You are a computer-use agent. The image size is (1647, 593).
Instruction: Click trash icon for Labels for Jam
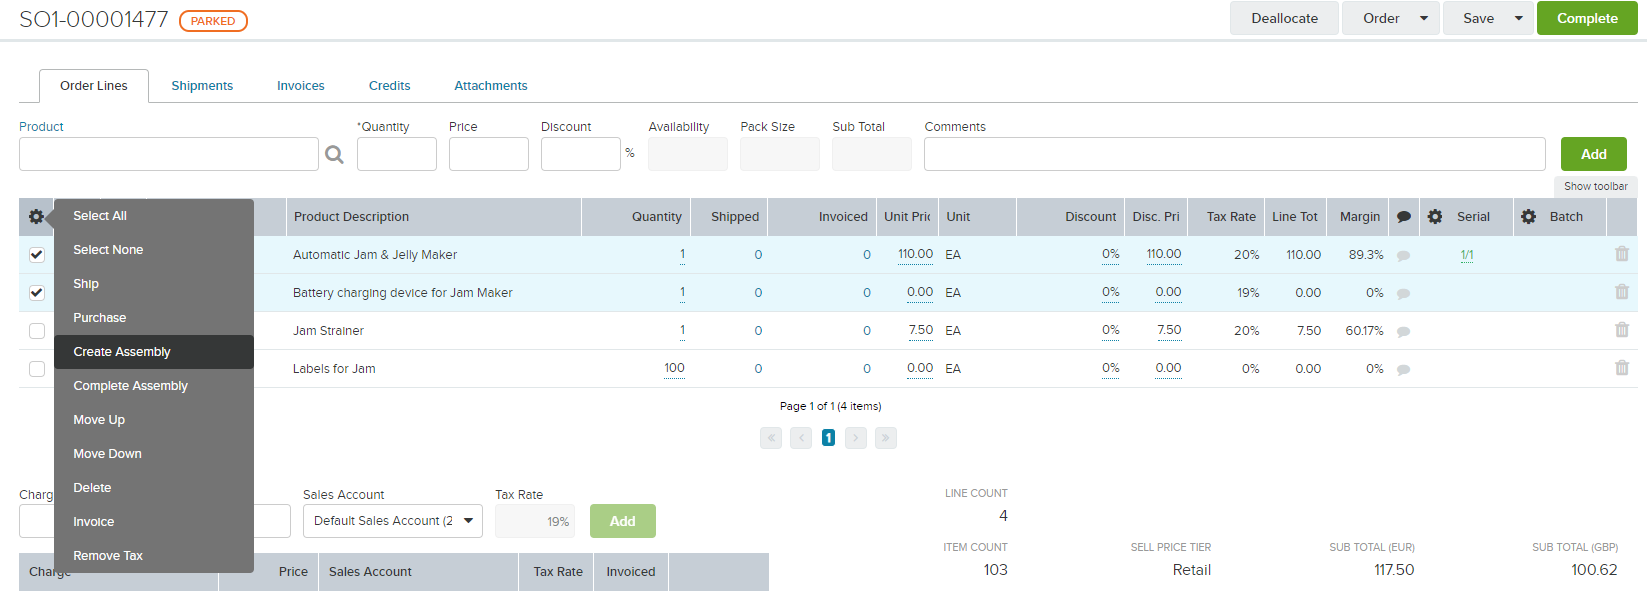point(1621,368)
